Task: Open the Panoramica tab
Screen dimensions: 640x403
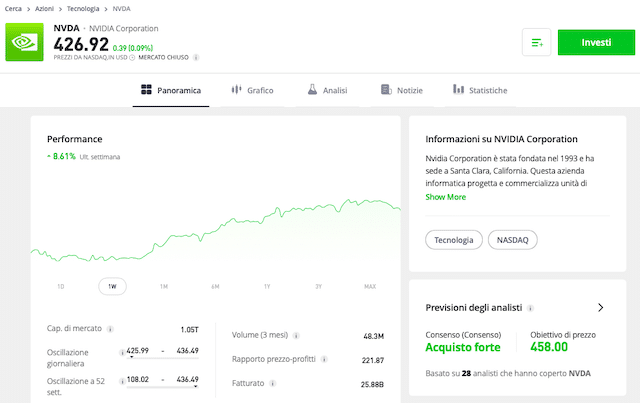Action: [171, 90]
